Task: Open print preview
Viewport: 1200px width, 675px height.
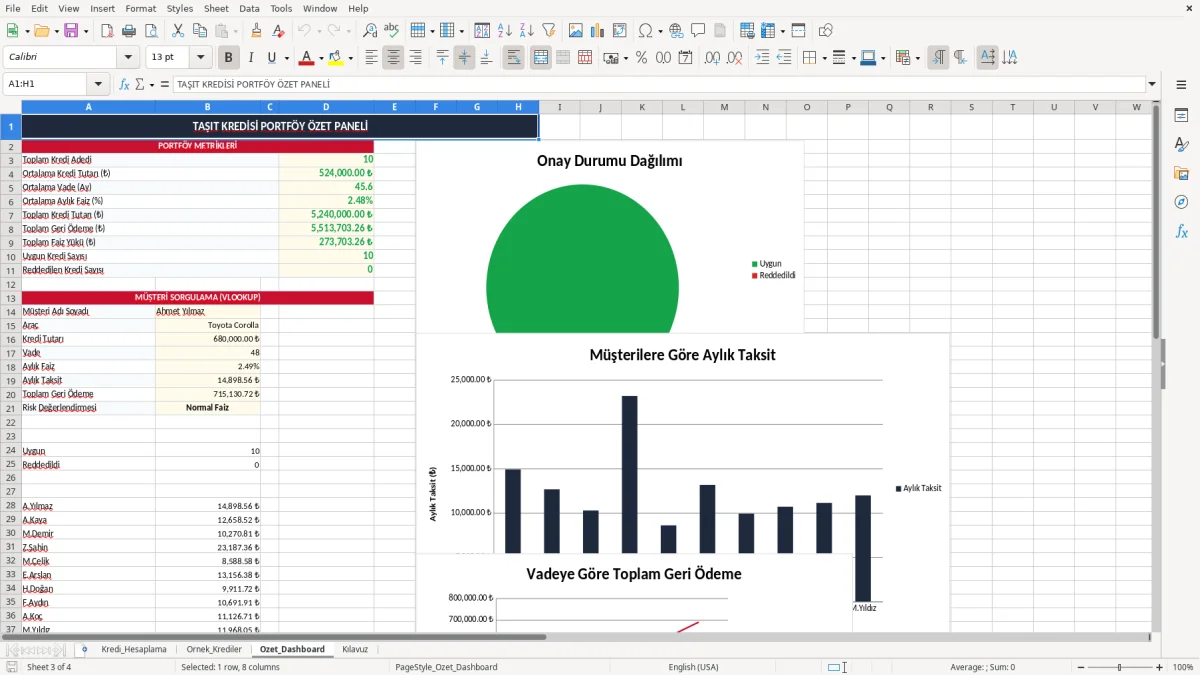Action: [151, 31]
